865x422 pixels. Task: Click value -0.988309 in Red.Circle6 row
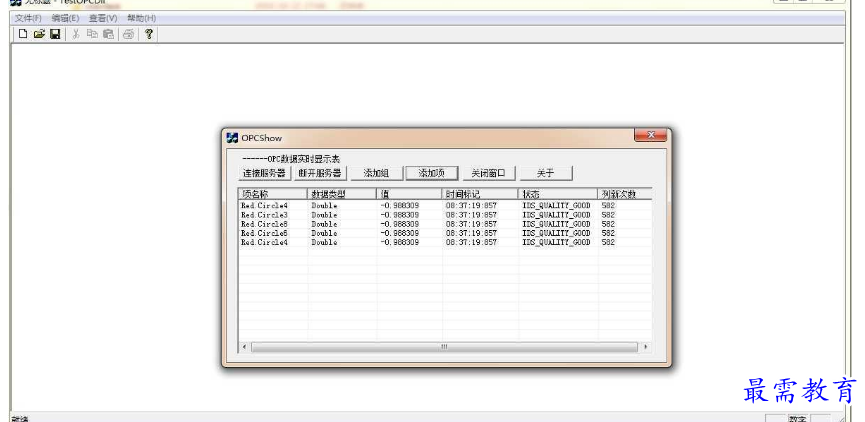[x=399, y=233]
